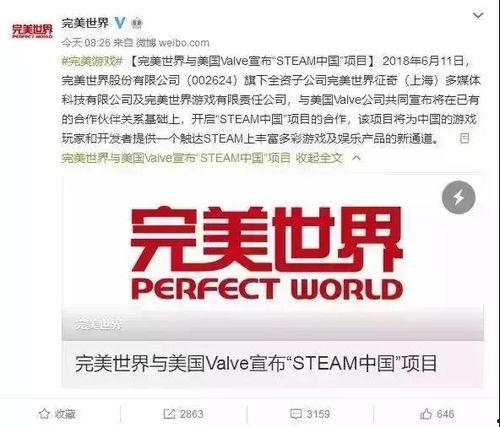The width and height of the screenshot is (500, 427).
Task: Collapse full text with 收起全文
Action: coord(319,158)
